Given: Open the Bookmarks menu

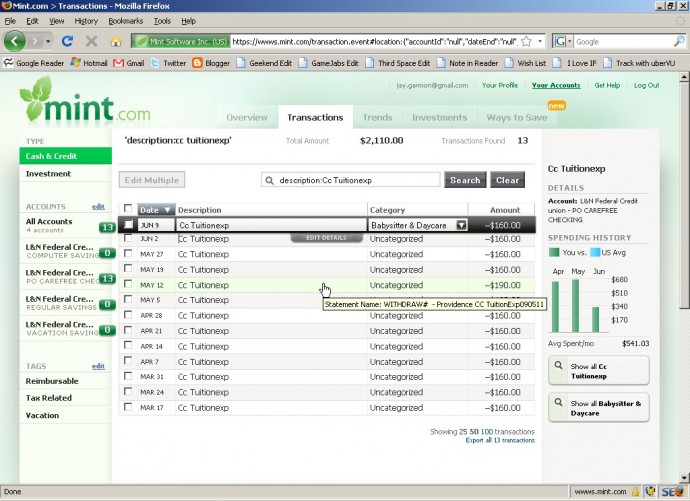Looking at the screenshot, I should [x=126, y=21].
